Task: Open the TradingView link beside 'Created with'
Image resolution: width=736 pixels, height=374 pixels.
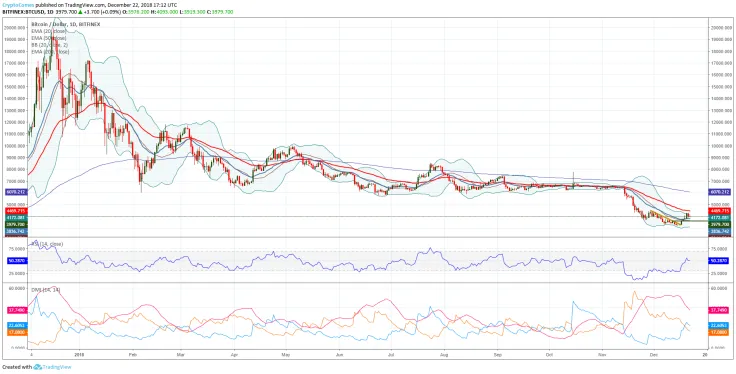Action: coord(56,367)
